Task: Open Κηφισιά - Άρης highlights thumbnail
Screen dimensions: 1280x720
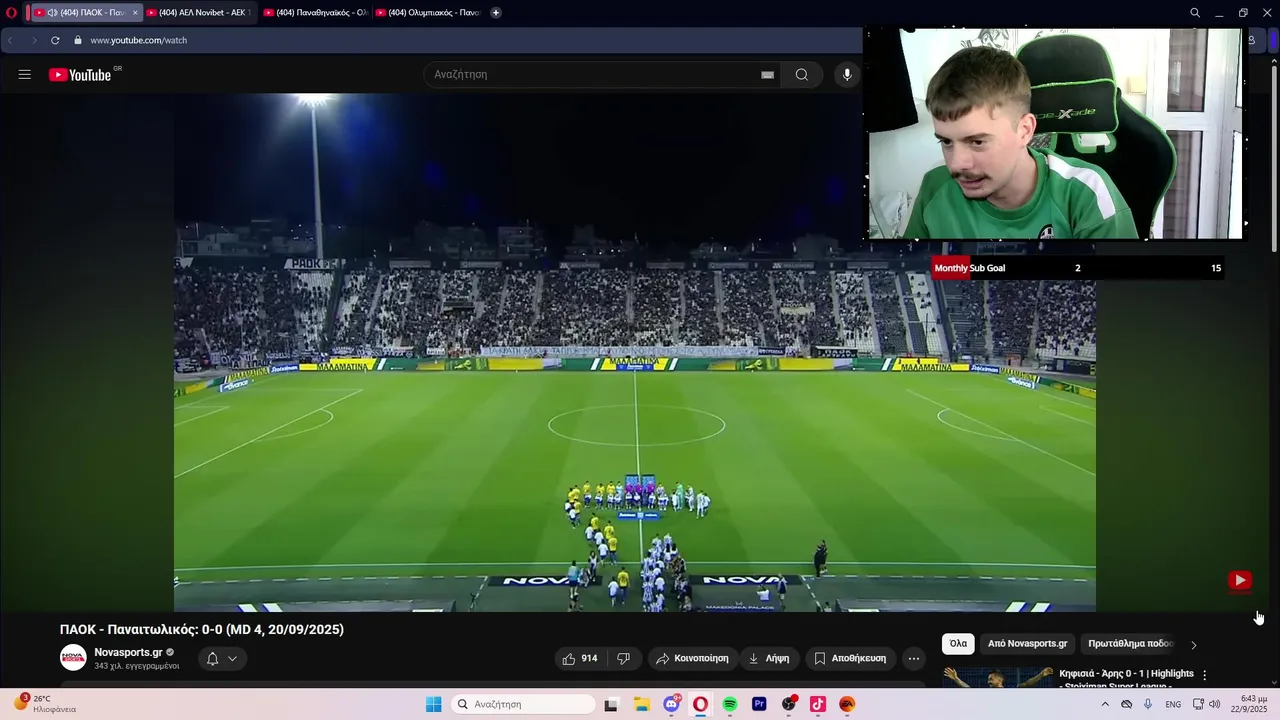Action: [x=997, y=677]
